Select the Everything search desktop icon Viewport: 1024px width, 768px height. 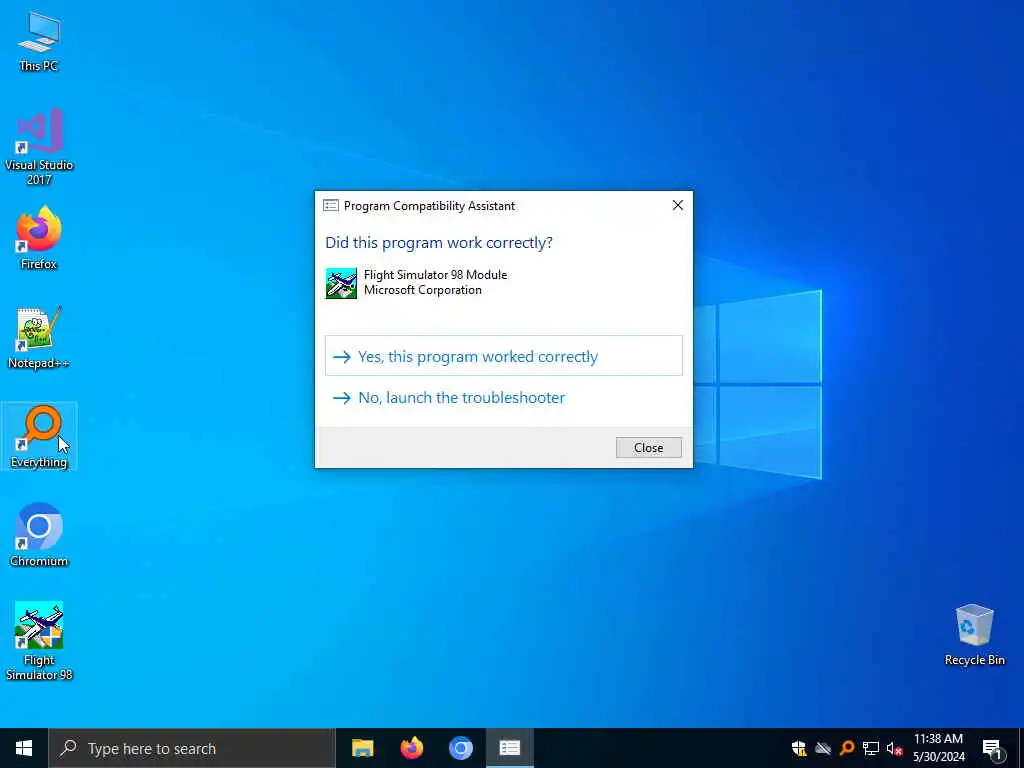click(39, 436)
